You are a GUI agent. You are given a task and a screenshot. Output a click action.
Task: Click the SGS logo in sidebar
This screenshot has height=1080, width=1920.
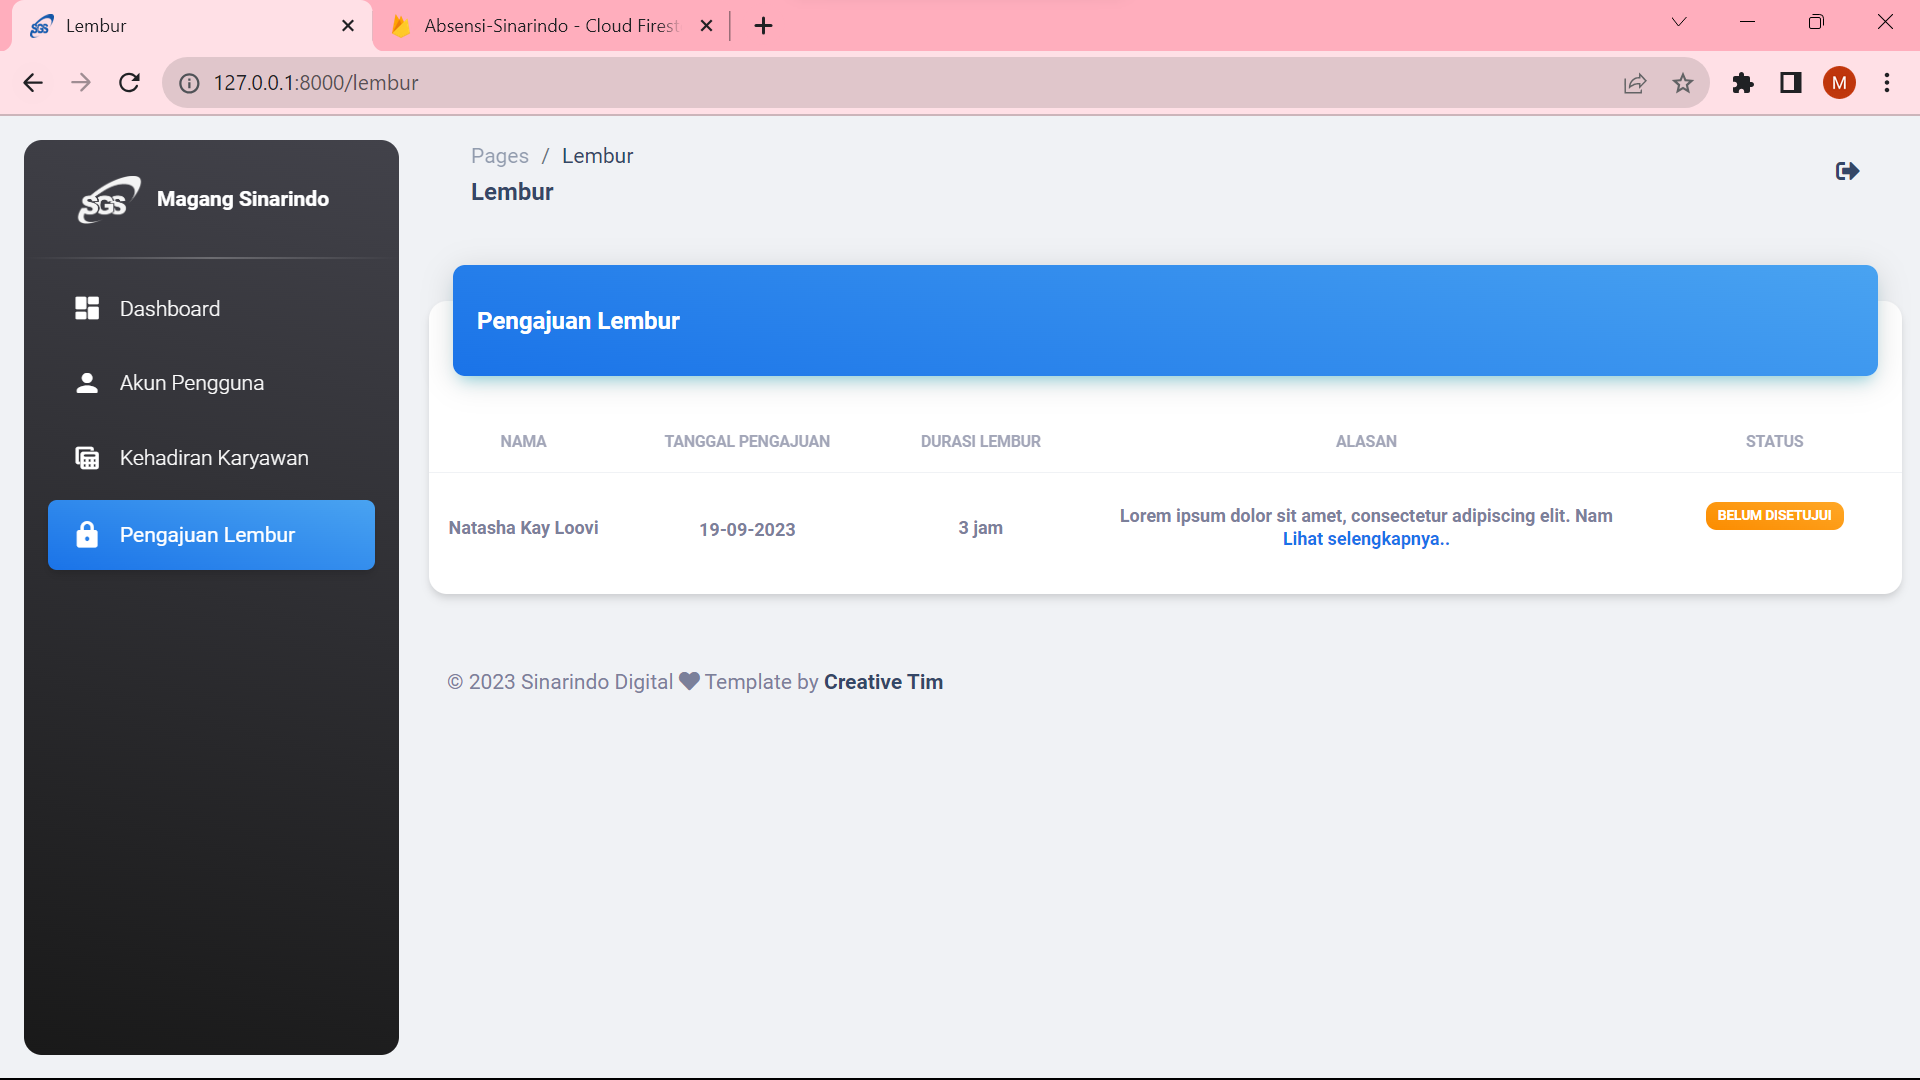click(x=108, y=200)
